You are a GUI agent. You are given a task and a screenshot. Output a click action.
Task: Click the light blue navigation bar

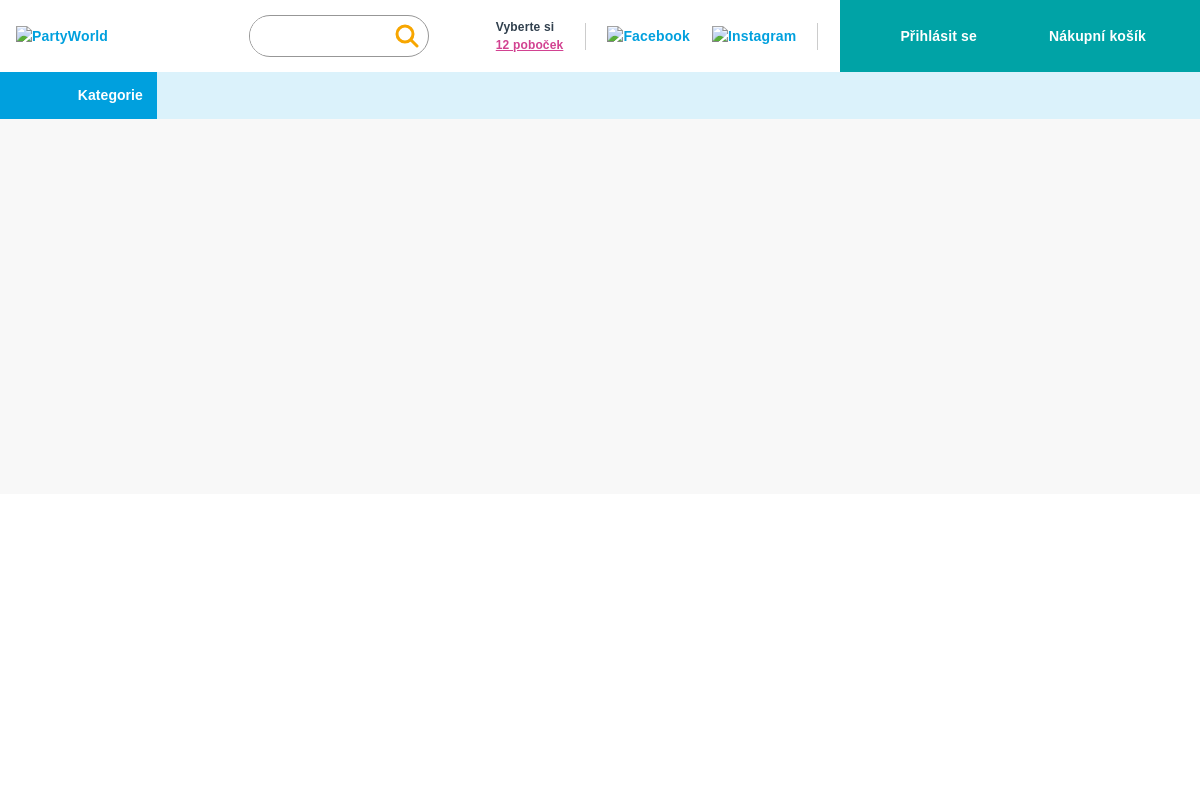[678, 95]
